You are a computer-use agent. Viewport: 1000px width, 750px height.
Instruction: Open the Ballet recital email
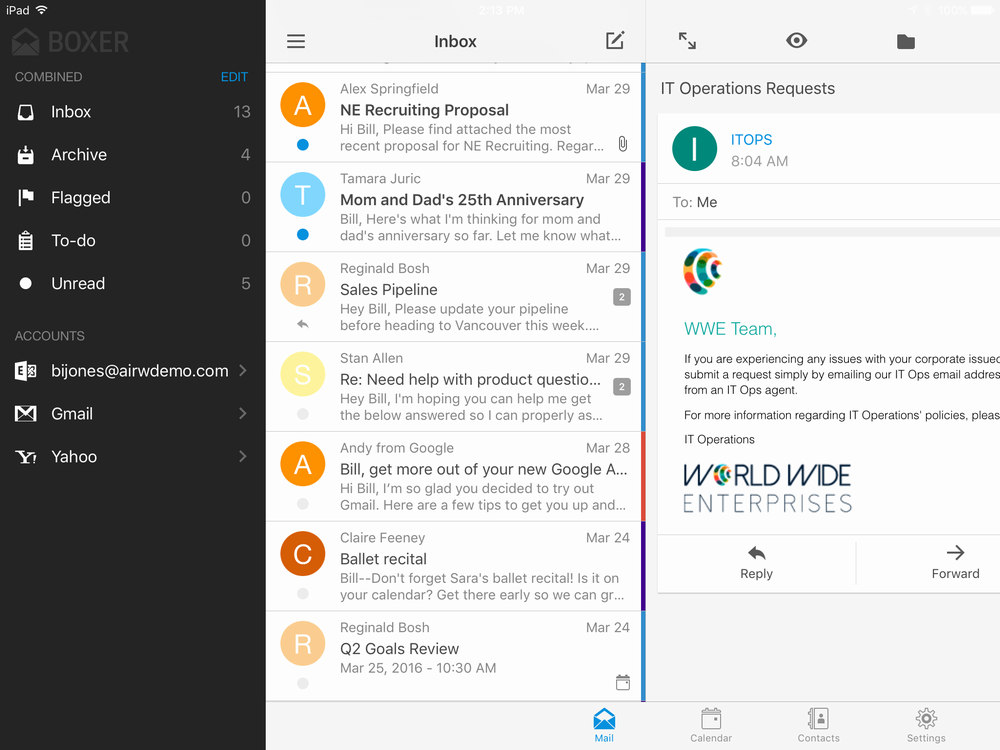point(453,567)
